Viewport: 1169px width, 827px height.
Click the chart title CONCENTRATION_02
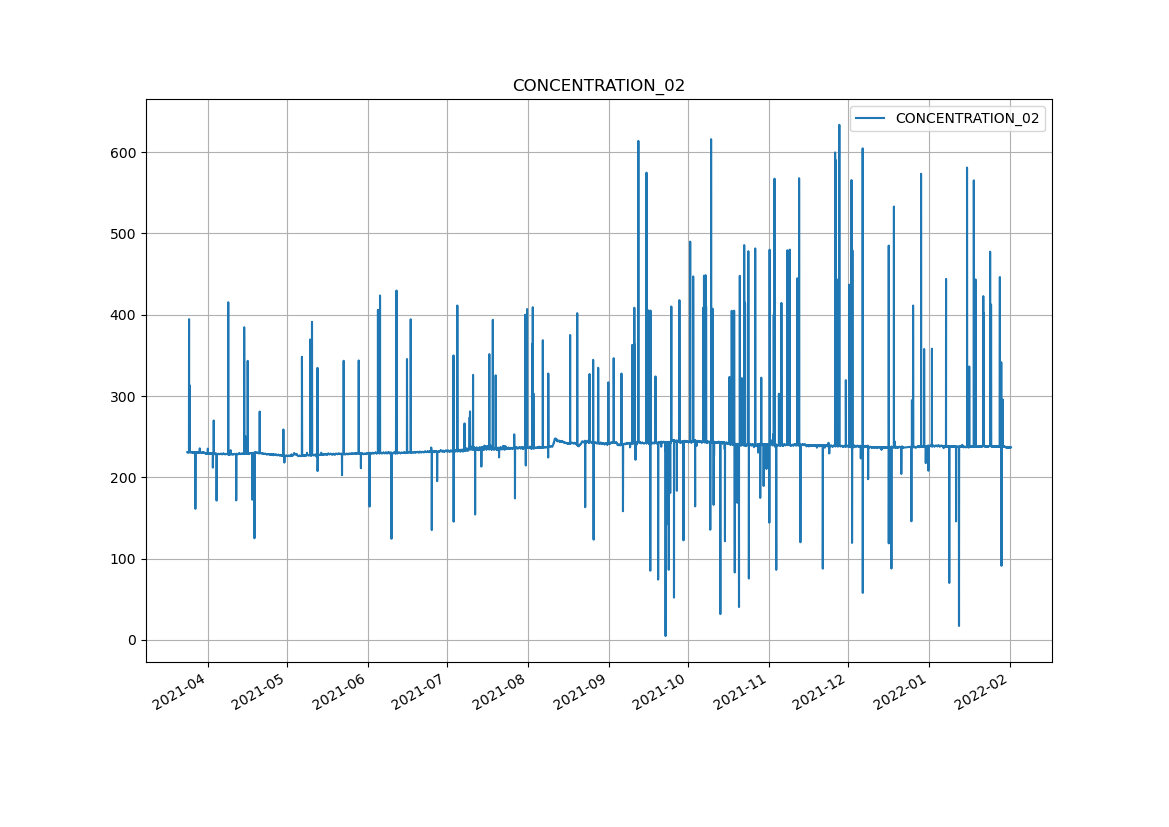coord(598,86)
